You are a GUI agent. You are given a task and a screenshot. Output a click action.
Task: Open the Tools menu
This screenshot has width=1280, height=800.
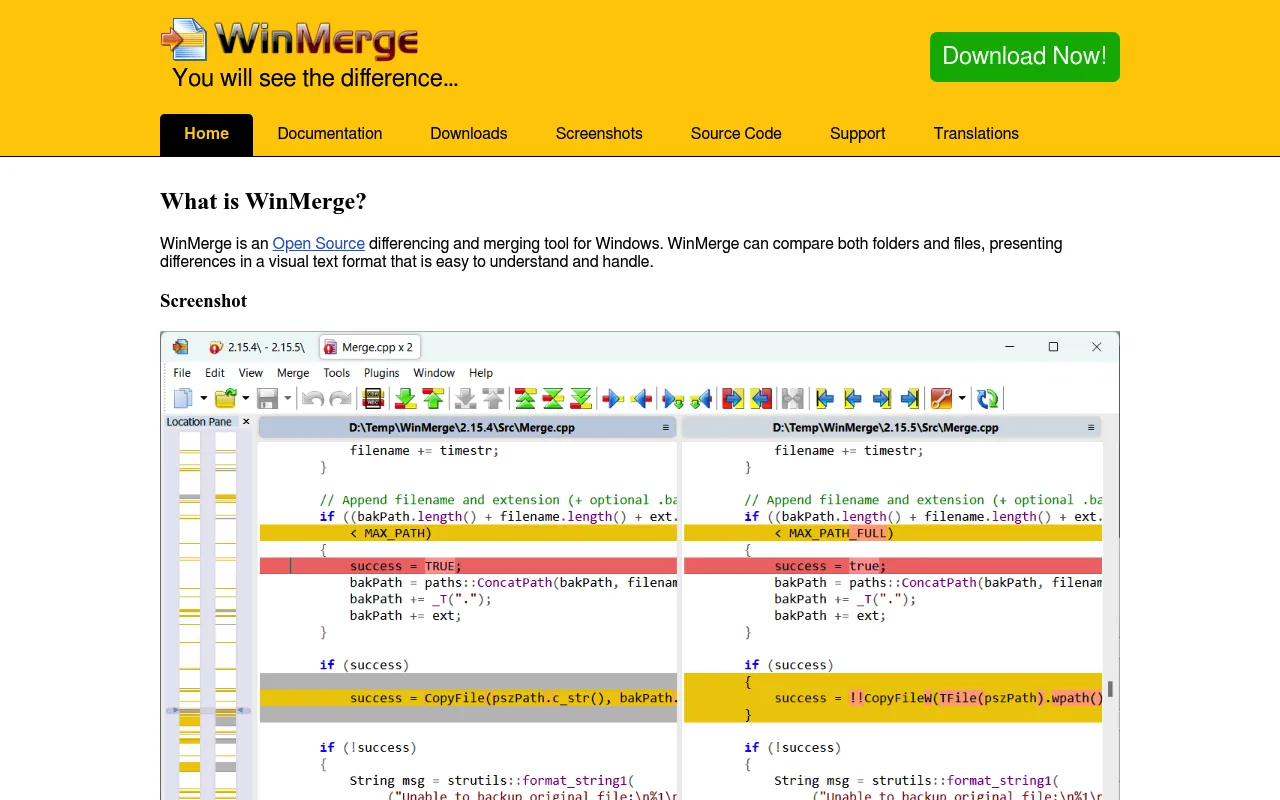coord(337,372)
